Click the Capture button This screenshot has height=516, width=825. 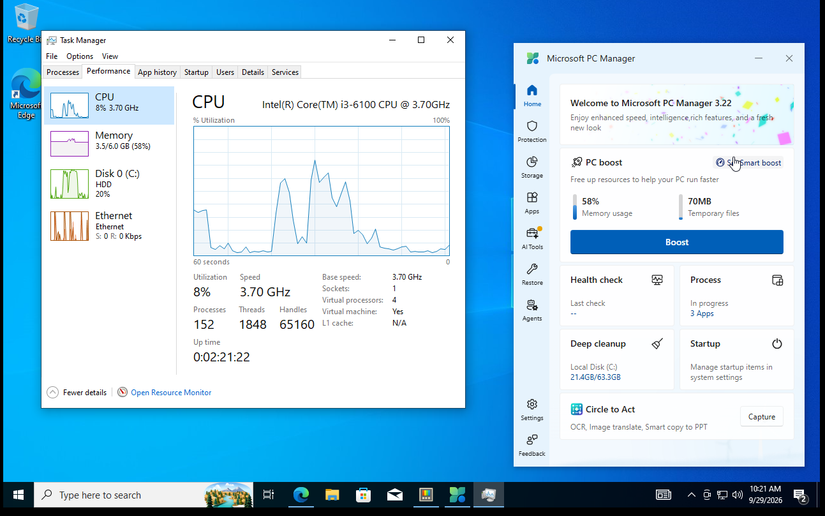click(761, 417)
